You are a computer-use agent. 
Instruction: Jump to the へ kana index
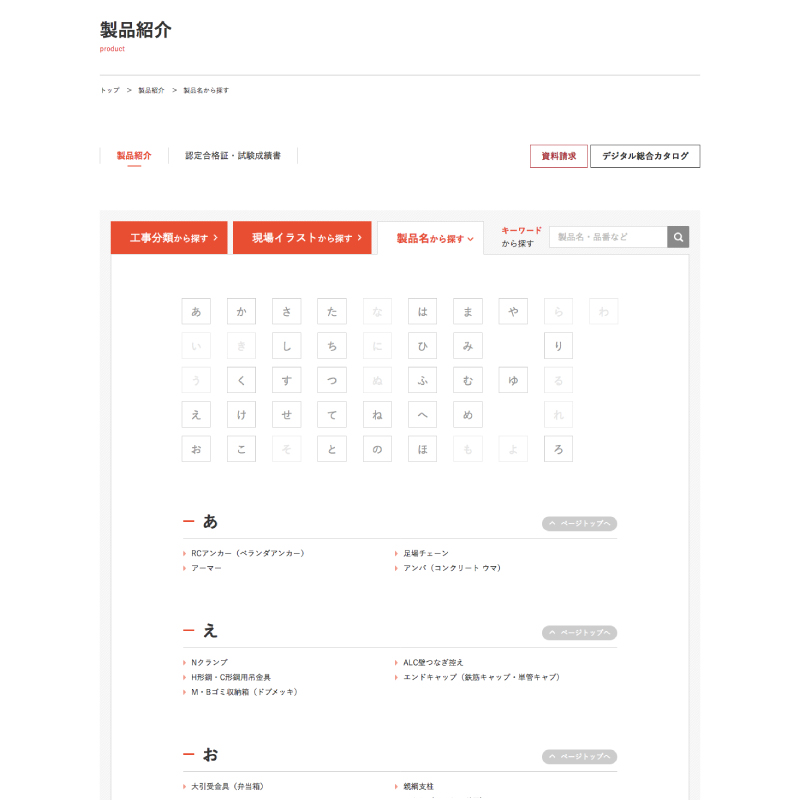422,415
